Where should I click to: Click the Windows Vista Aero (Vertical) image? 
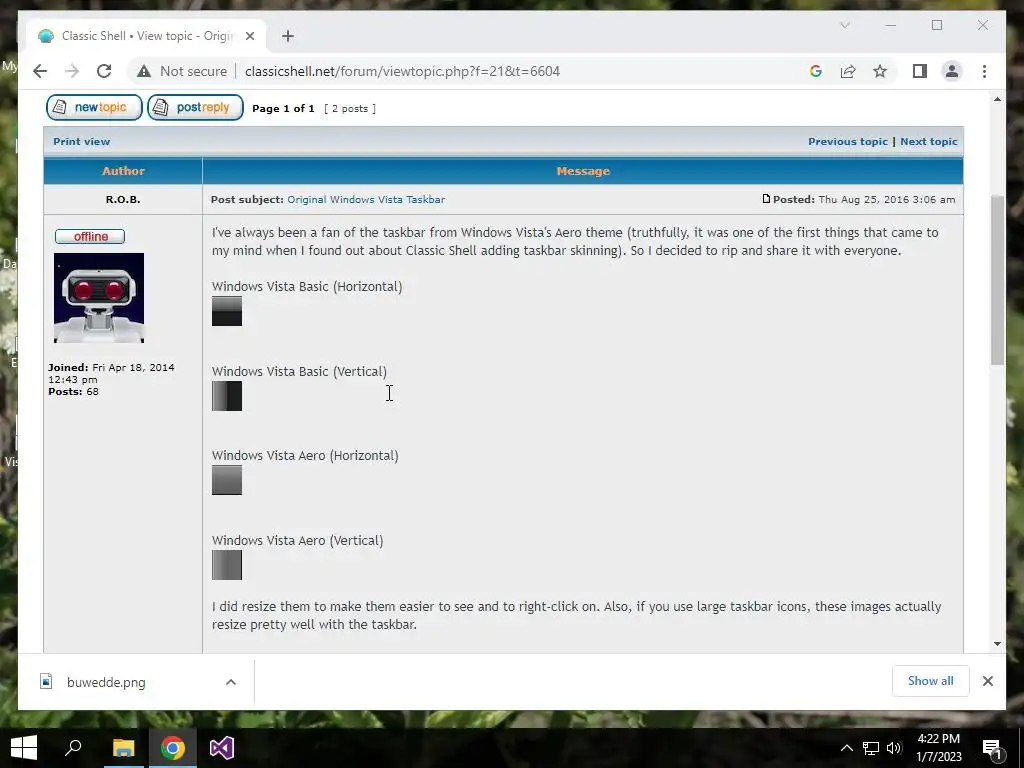pyautogui.click(x=227, y=565)
